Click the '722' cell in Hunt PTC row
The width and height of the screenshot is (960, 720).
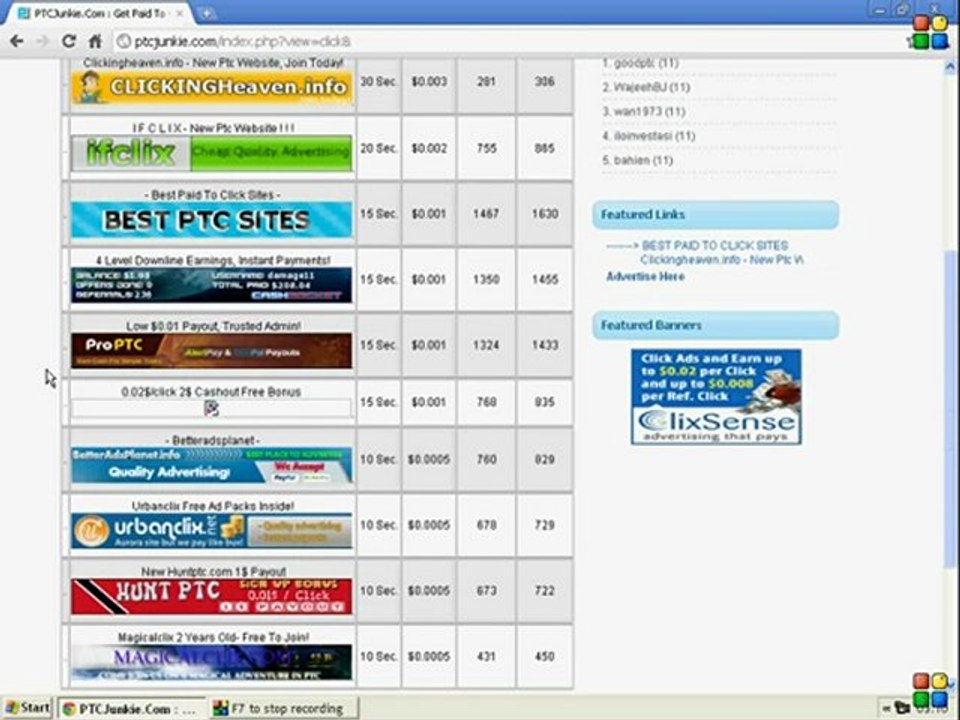[544, 591]
